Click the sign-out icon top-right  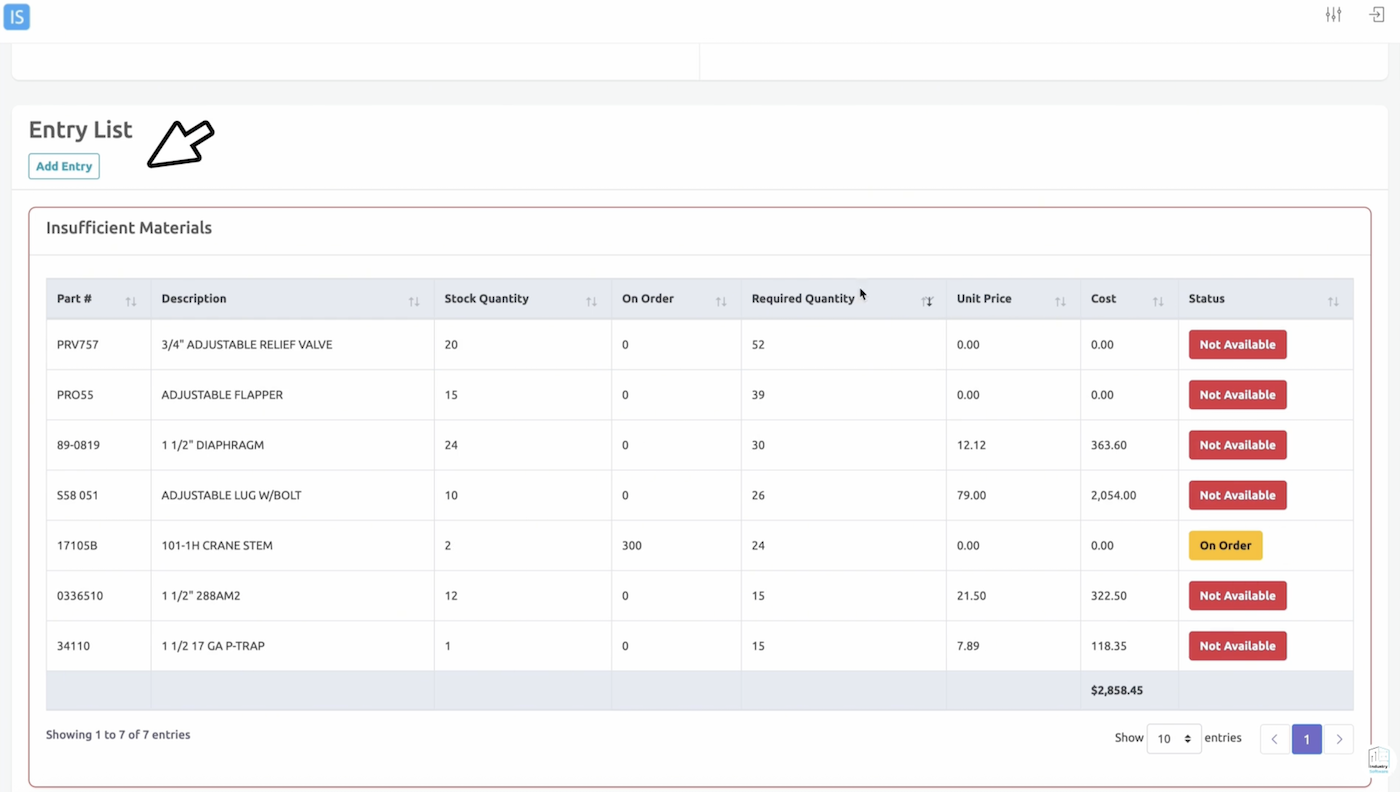1376,14
